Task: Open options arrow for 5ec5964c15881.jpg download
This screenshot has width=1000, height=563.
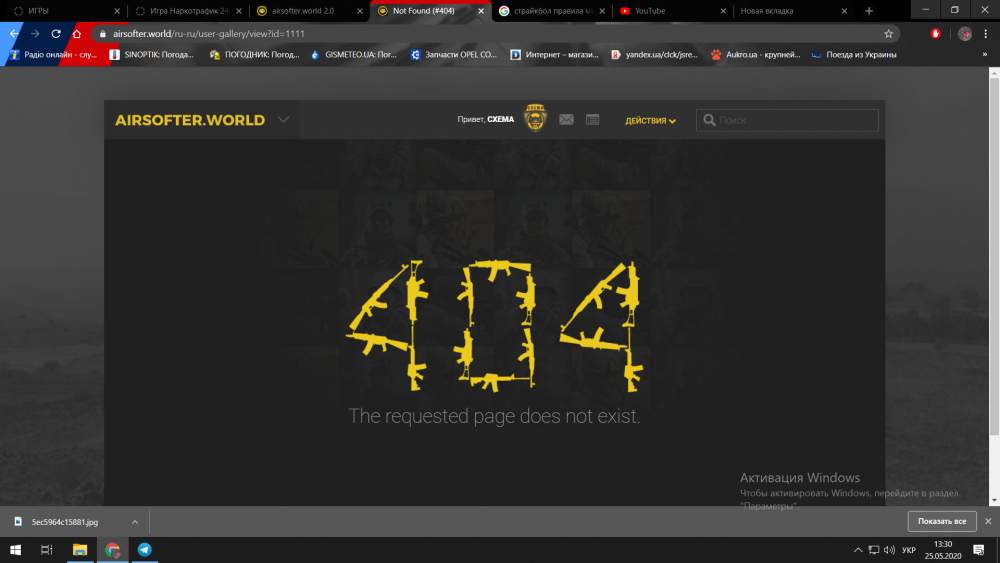Action: tap(135, 522)
